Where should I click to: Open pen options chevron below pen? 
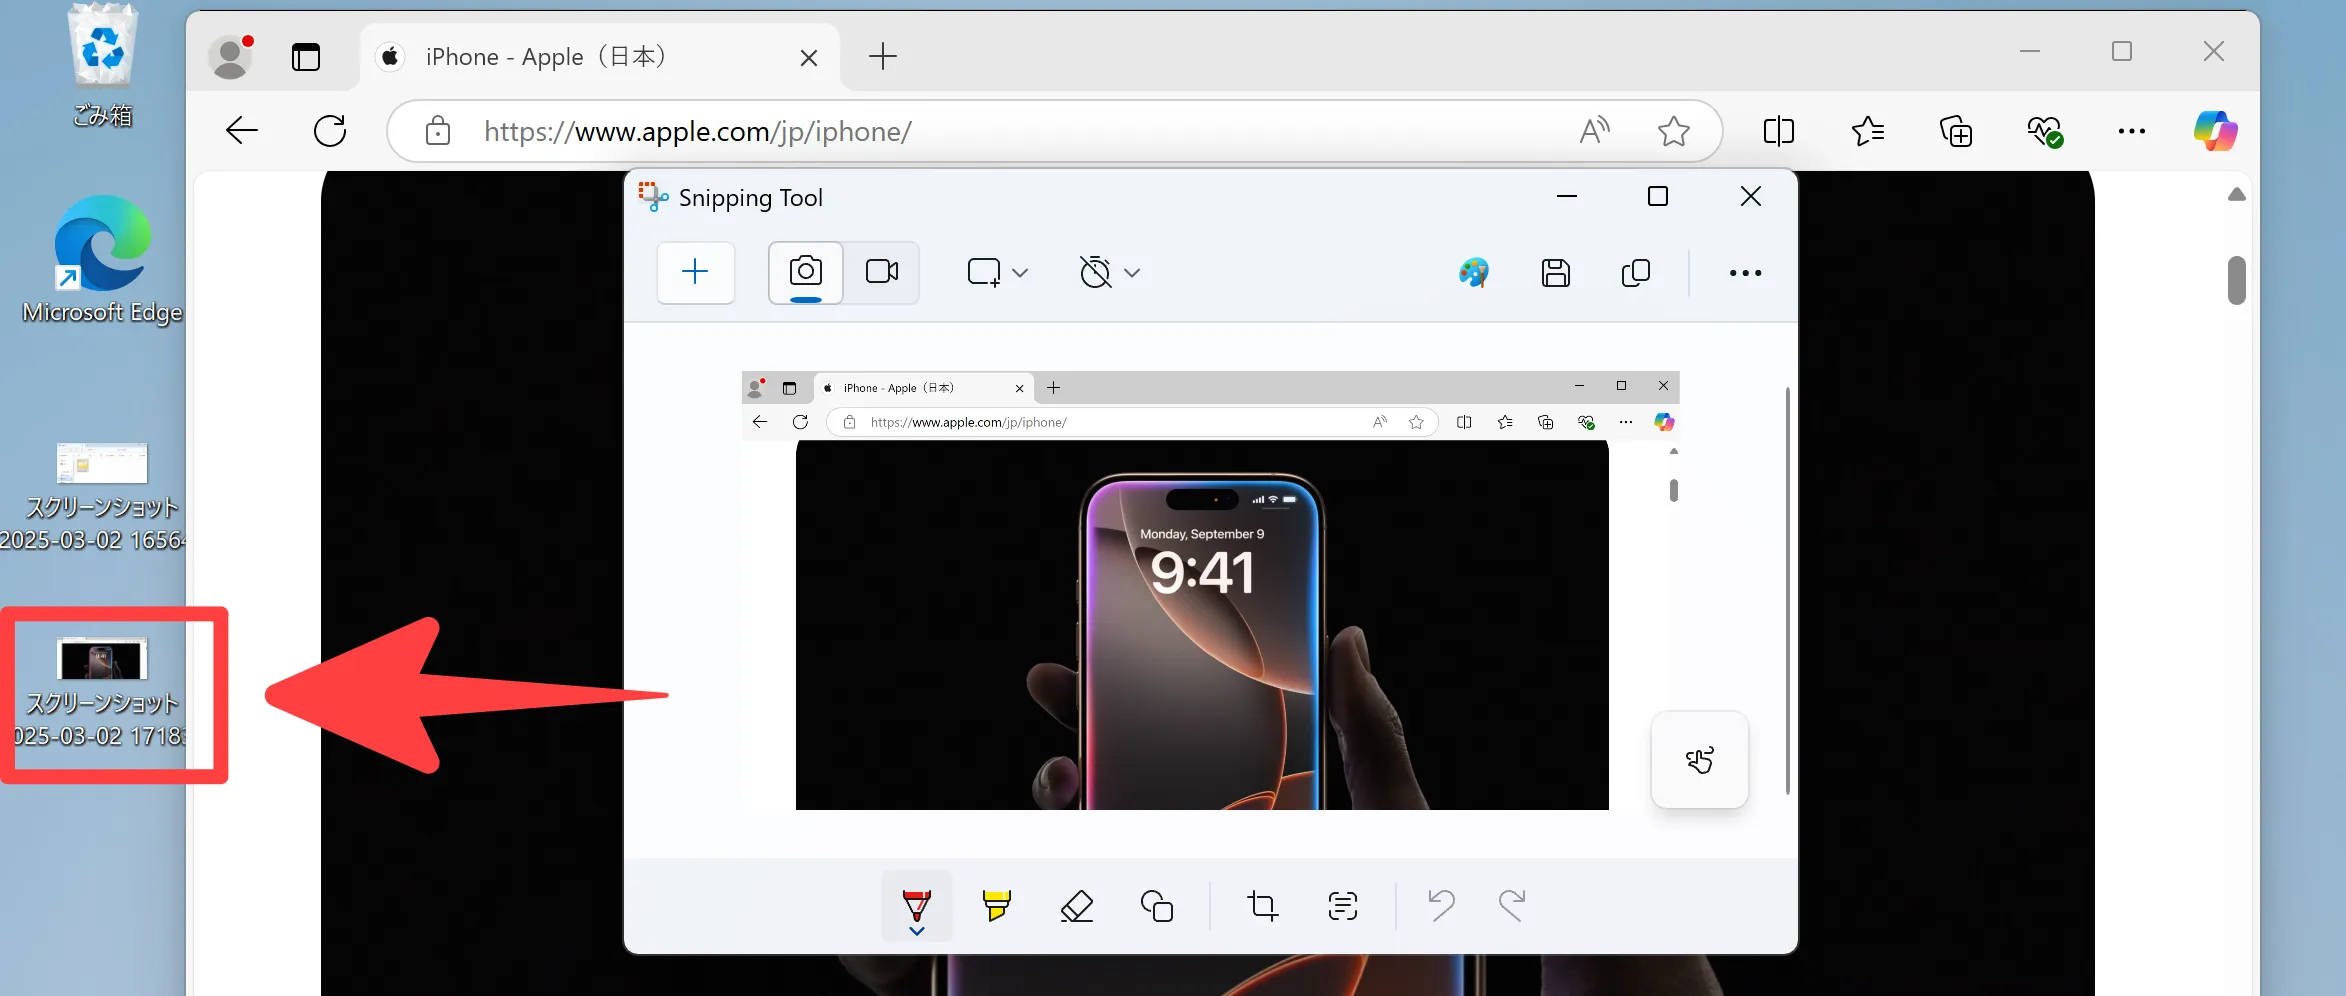pos(917,931)
